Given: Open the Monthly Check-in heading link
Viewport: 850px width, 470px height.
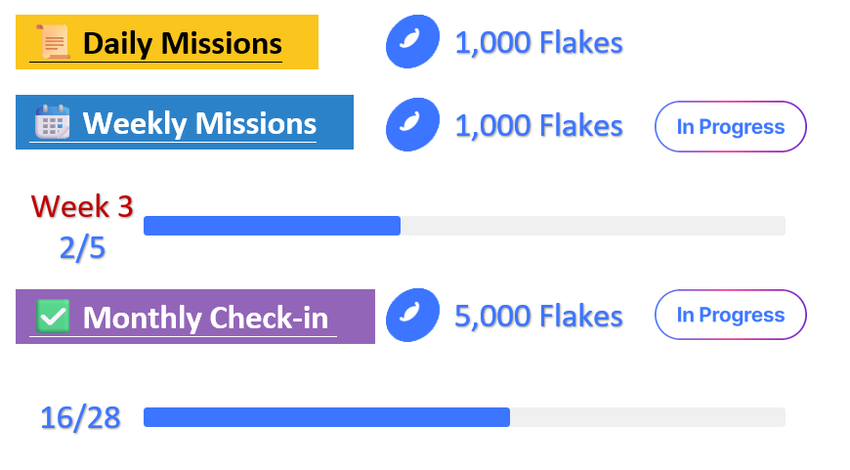Looking at the screenshot, I should pos(205,317).
